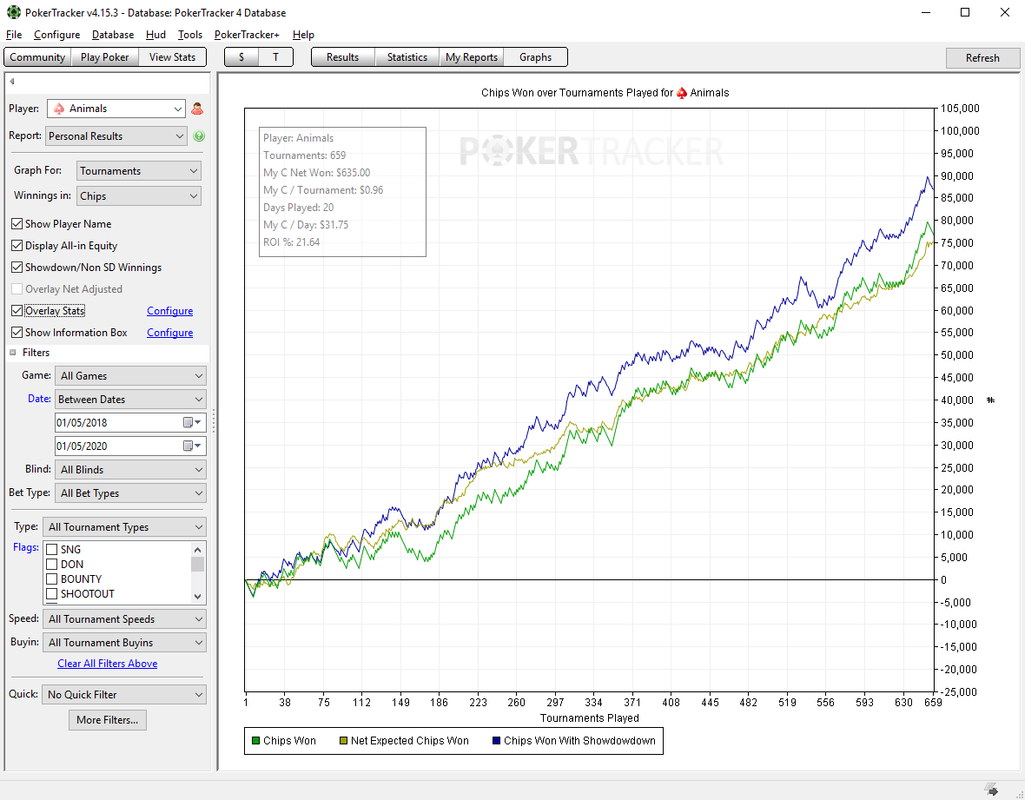
Task: Open the Tools menu
Action: [190, 35]
